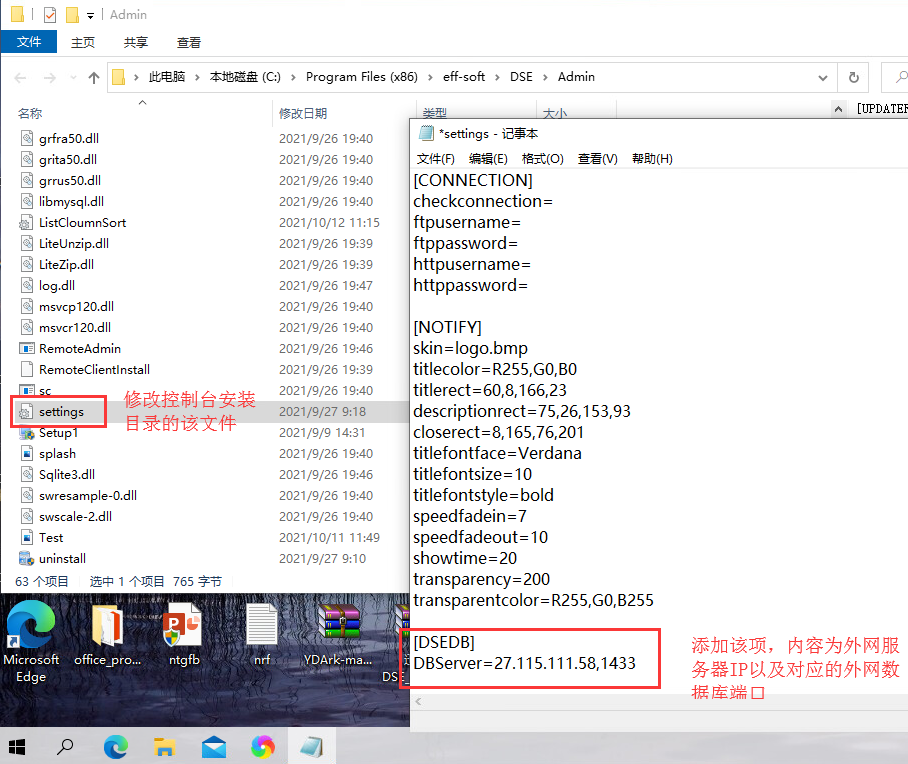Screen dimensions: 908x764
Task: Open the recent locations dropdown arrow
Action: pyautogui.click(x=73, y=78)
